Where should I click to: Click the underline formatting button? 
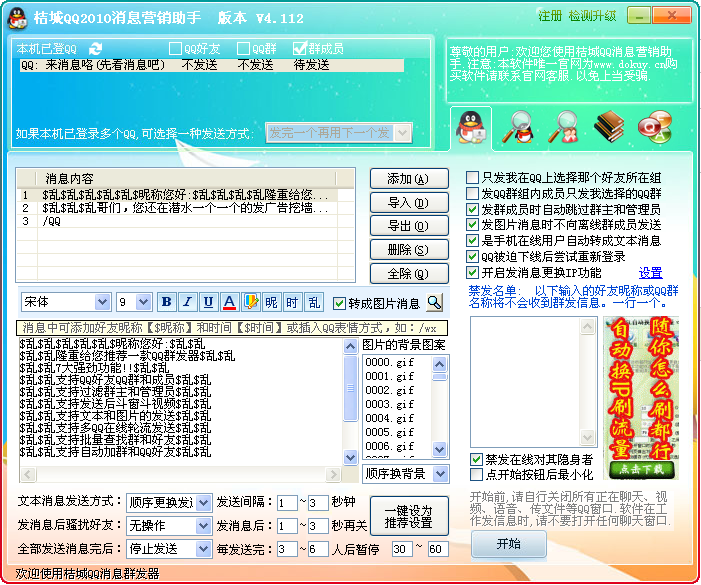[x=208, y=302]
